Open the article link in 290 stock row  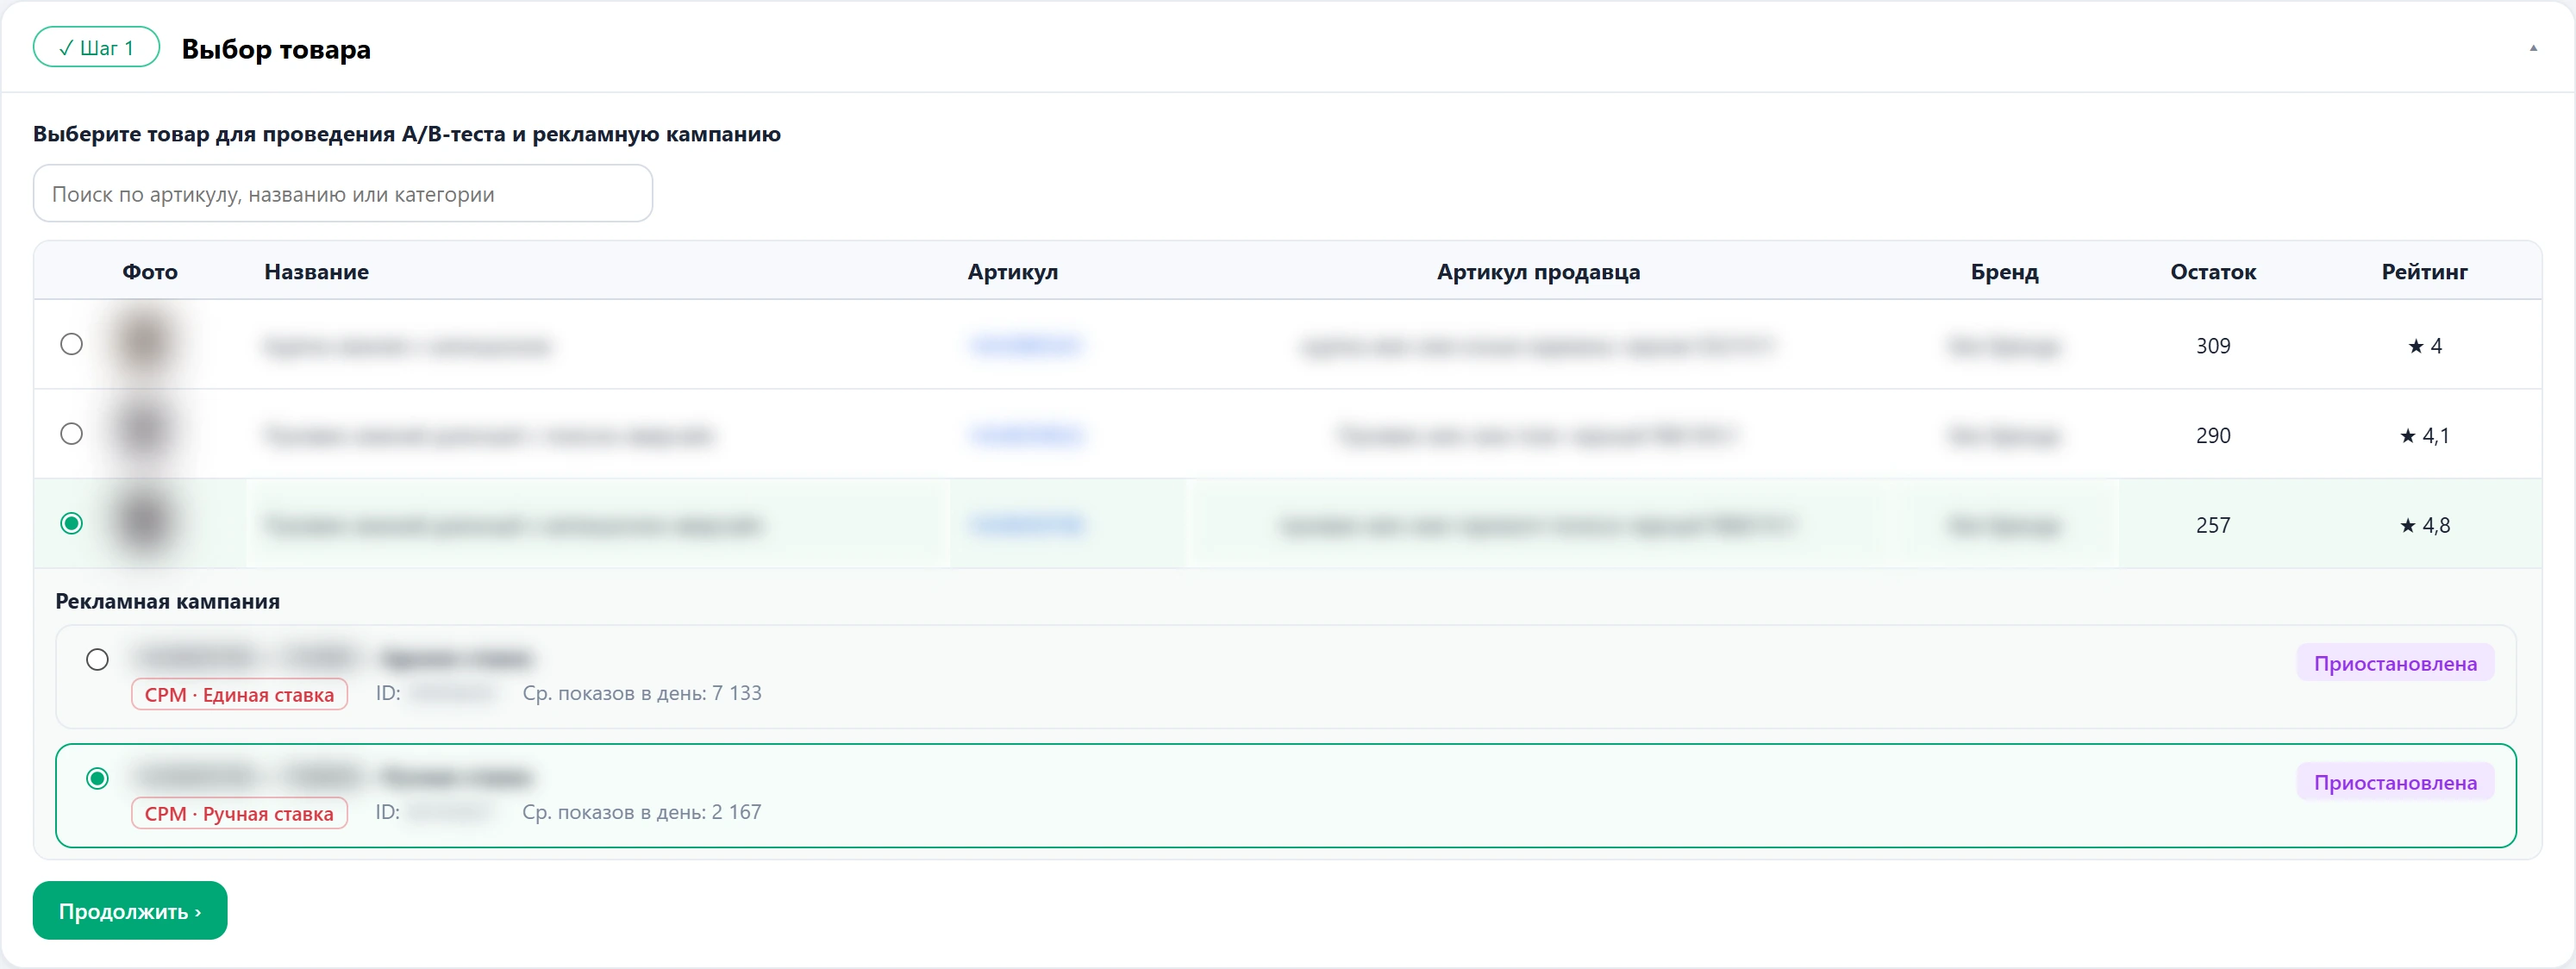1026,435
